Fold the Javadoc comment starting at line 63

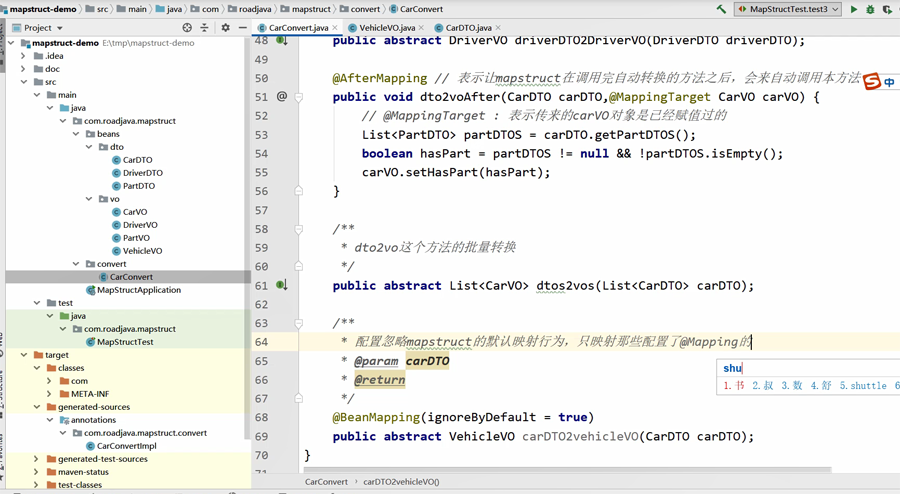(298, 323)
